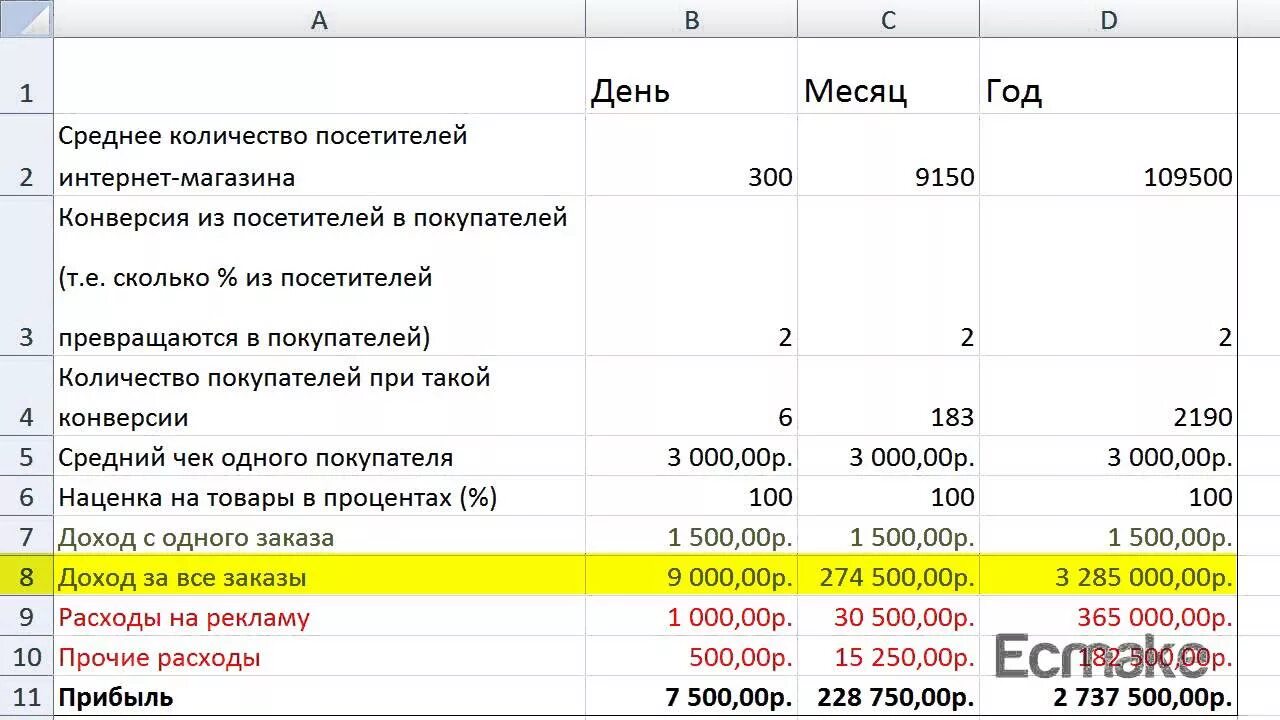Select column header D labeled Год

pos(1108,19)
